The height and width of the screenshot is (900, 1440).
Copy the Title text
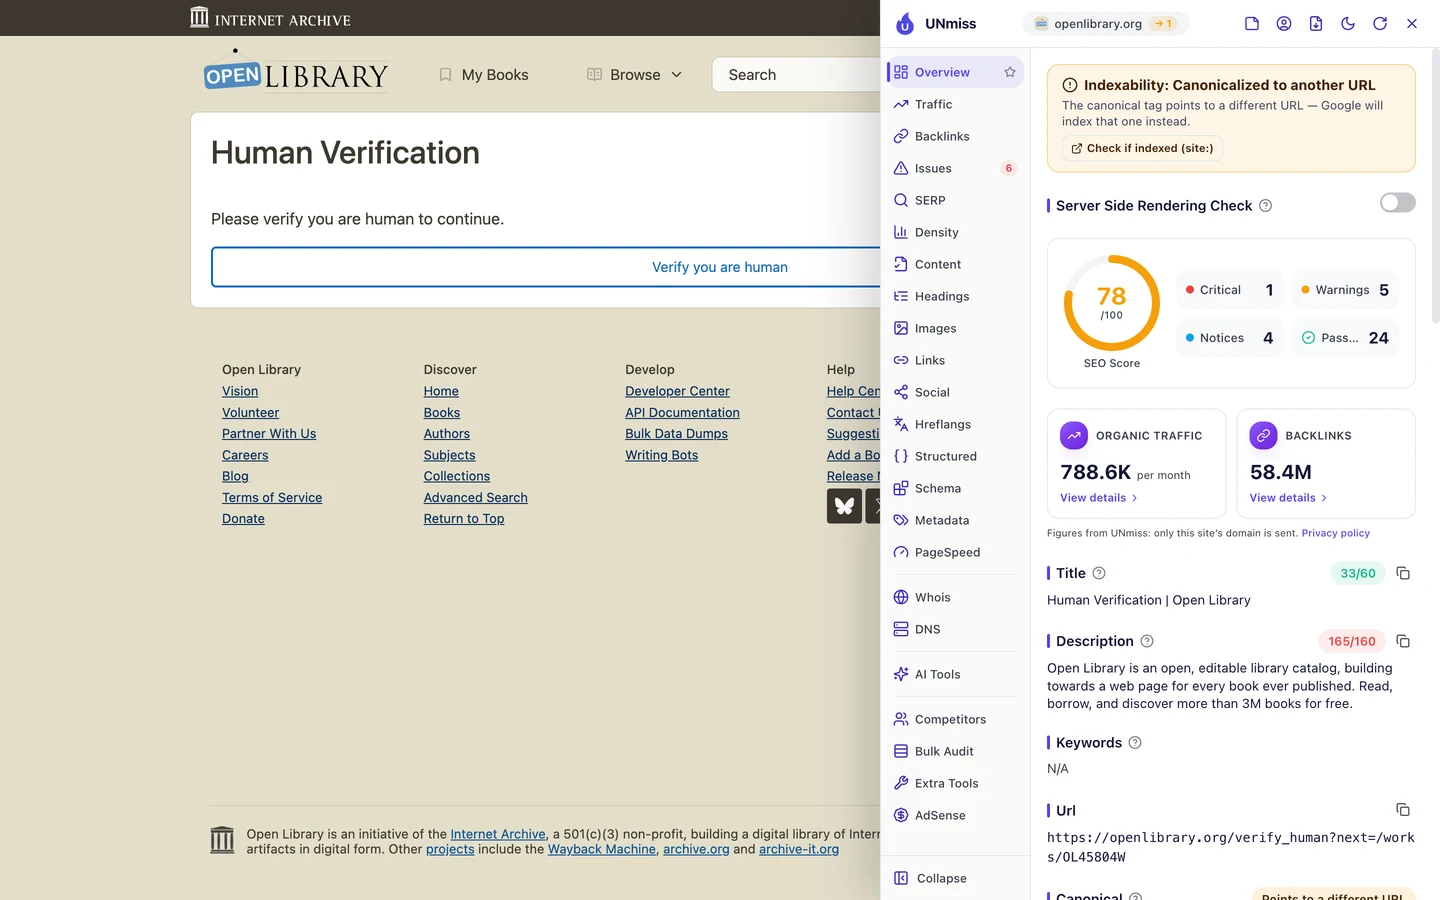click(x=1403, y=573)
